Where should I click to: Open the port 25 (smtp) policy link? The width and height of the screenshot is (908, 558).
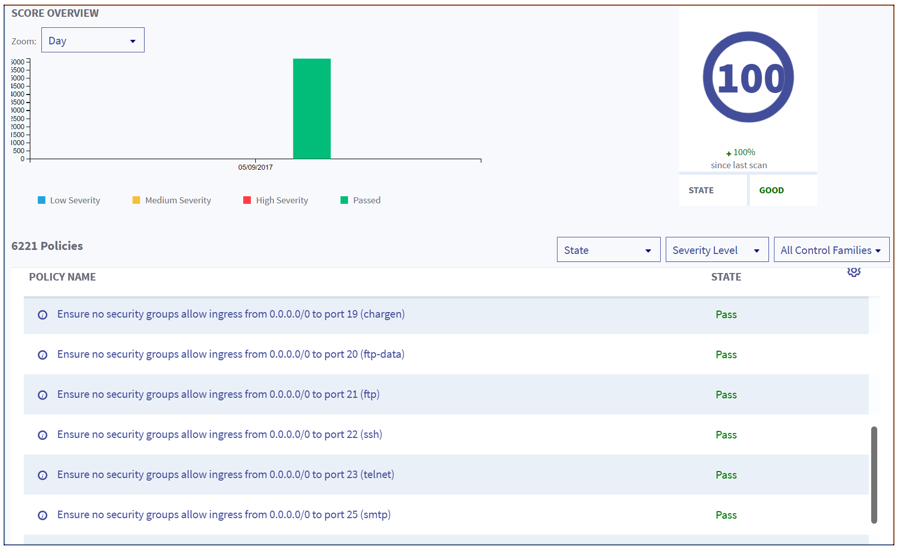coord(224,514)
